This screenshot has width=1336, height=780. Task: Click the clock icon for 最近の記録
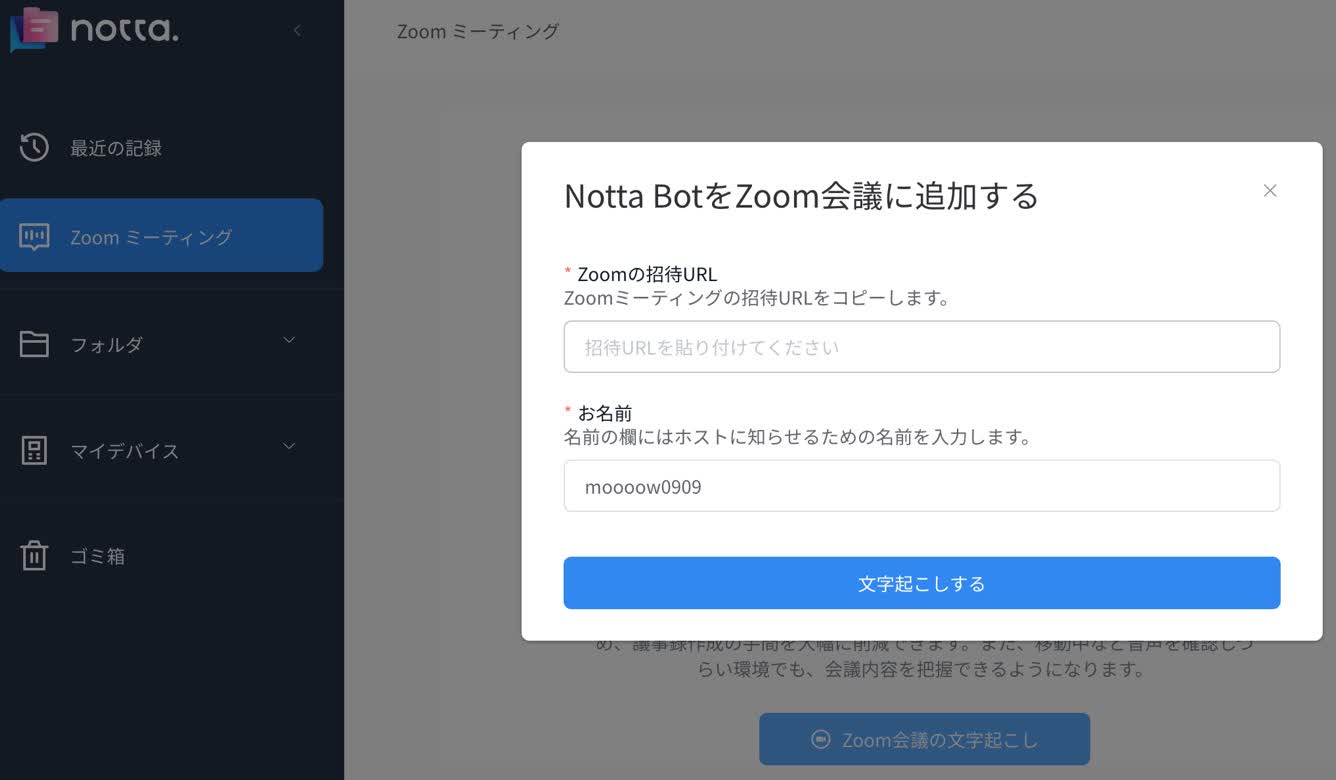tap(34, 147)
